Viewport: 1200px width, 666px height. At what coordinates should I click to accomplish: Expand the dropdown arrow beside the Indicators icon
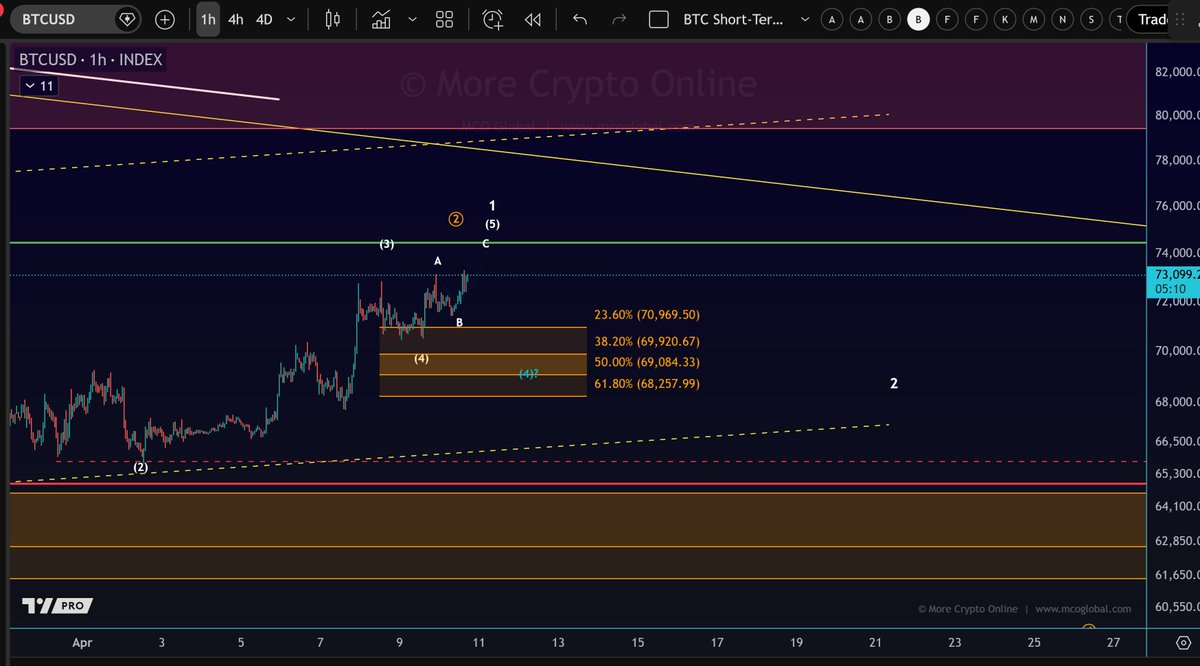[x=410, y=19]
